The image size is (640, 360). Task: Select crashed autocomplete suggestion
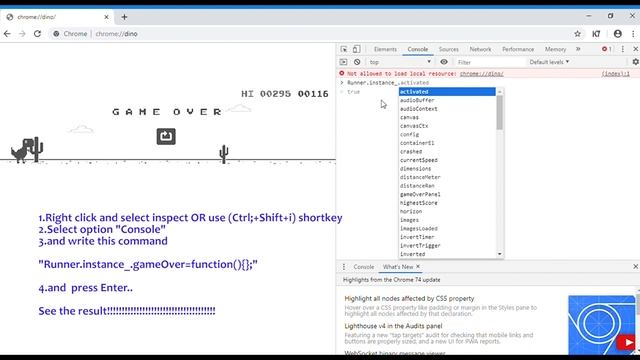point(447,151)
